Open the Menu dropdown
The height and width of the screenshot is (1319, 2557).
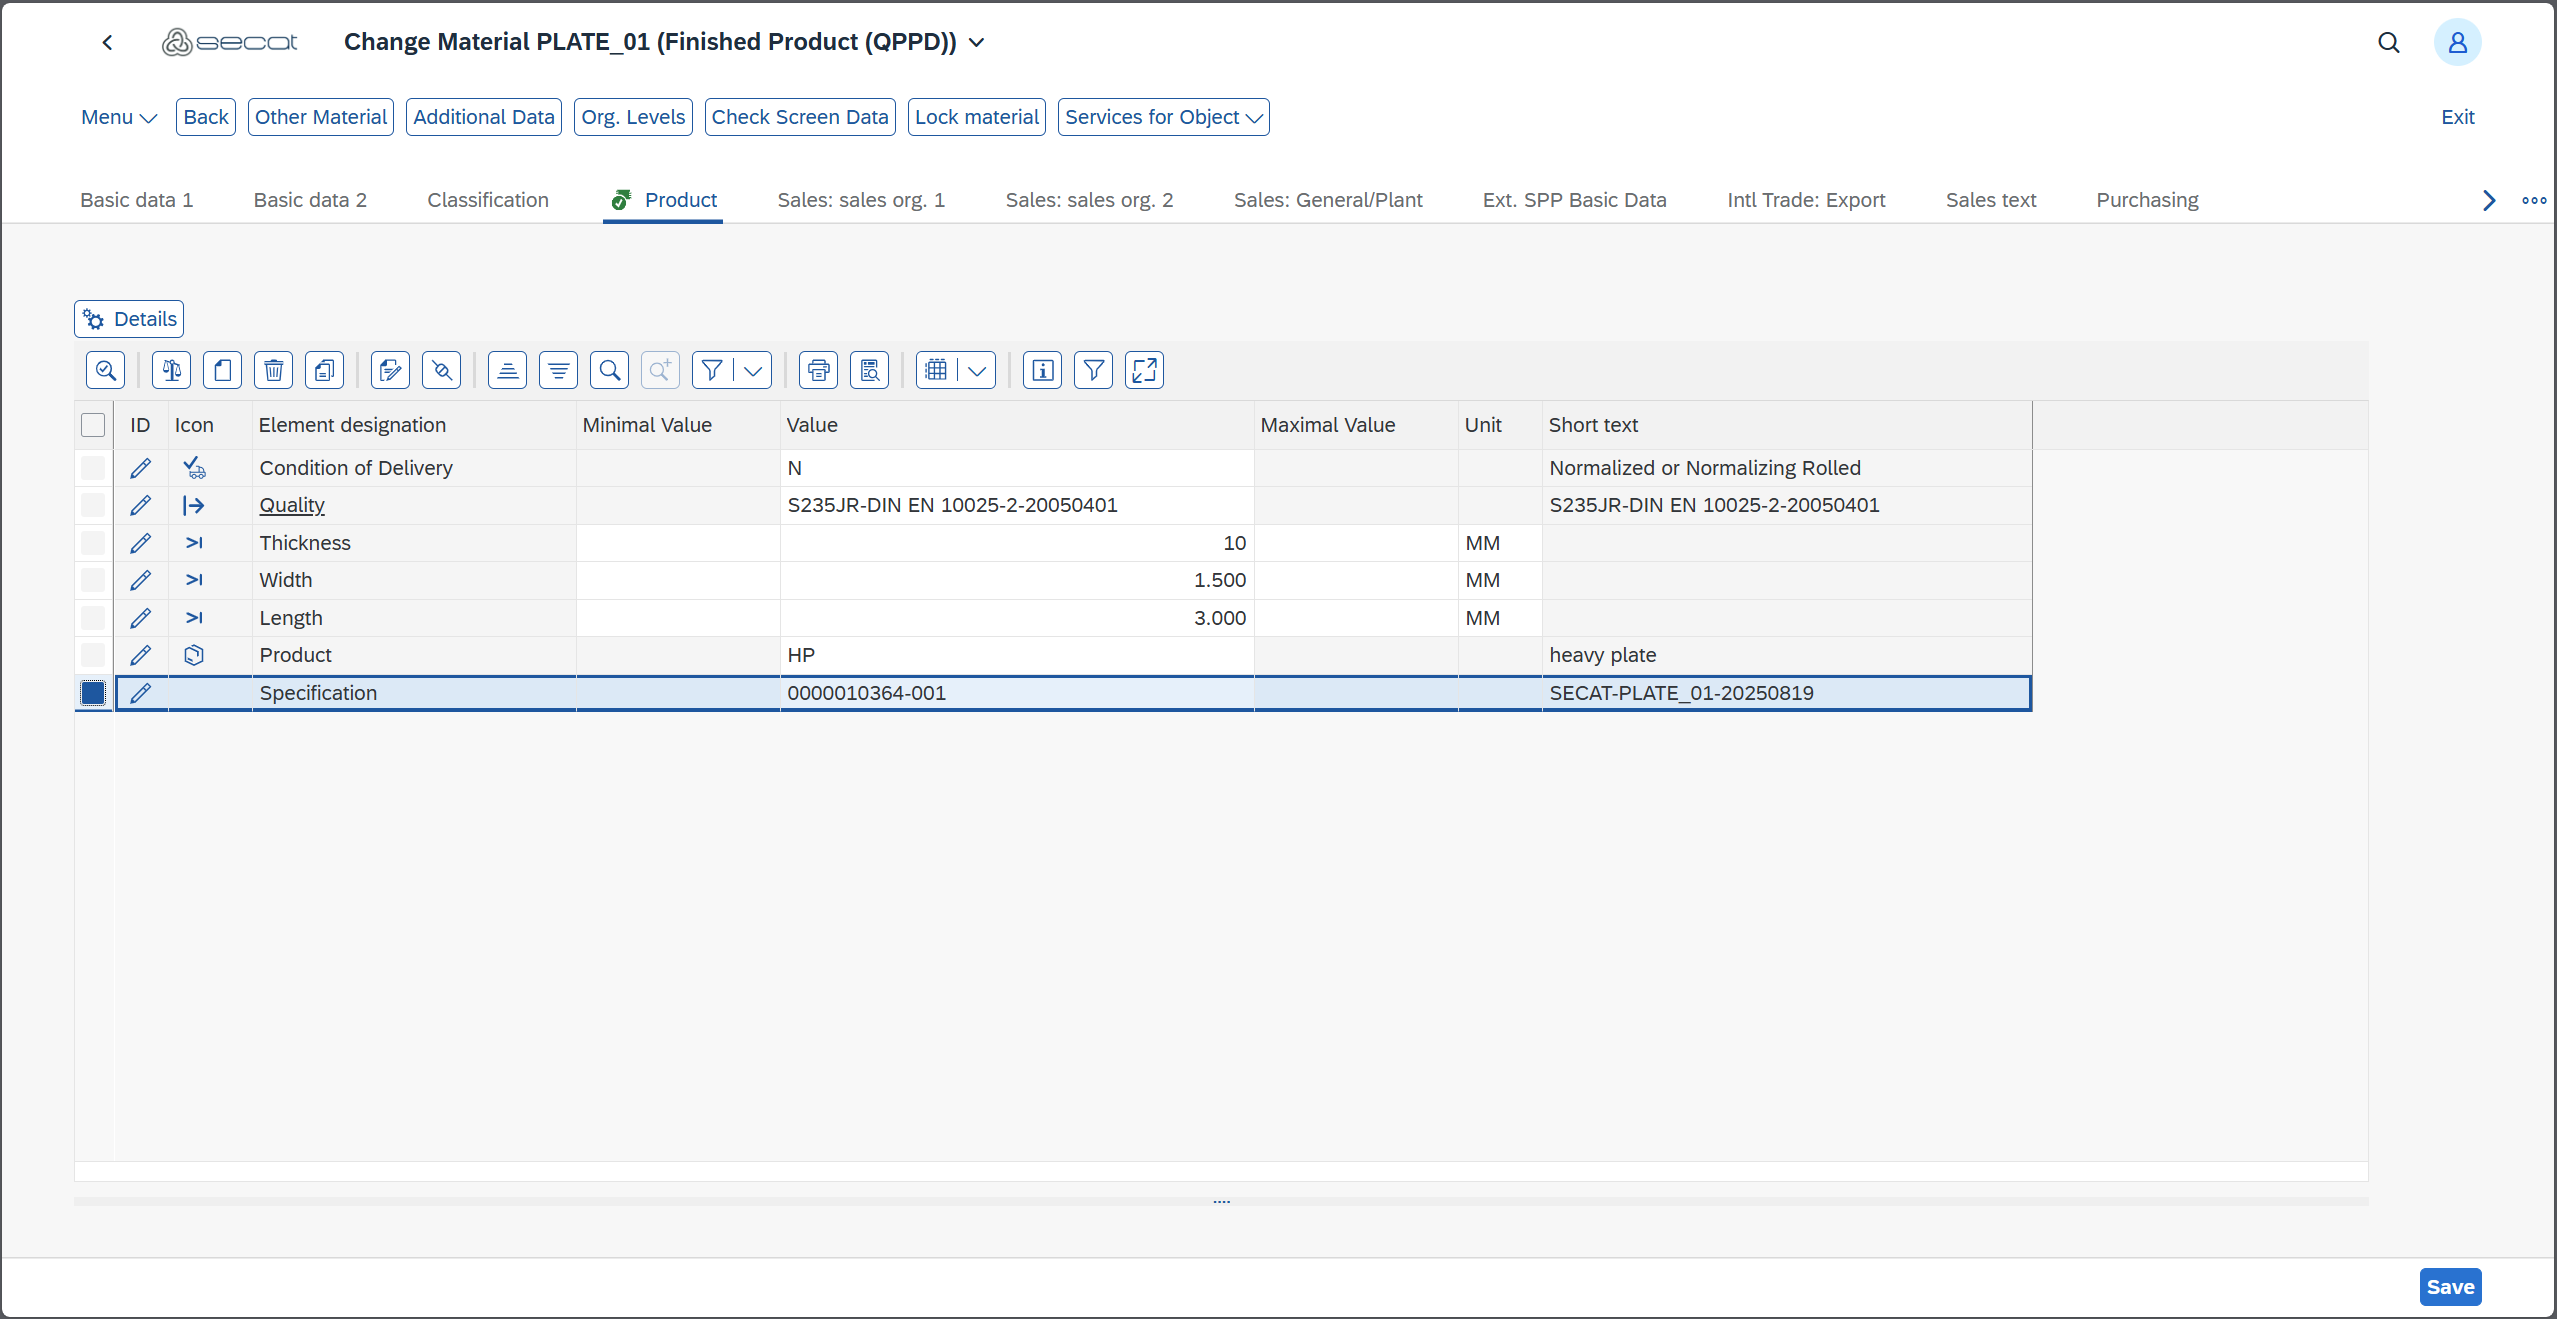point(118,117)
